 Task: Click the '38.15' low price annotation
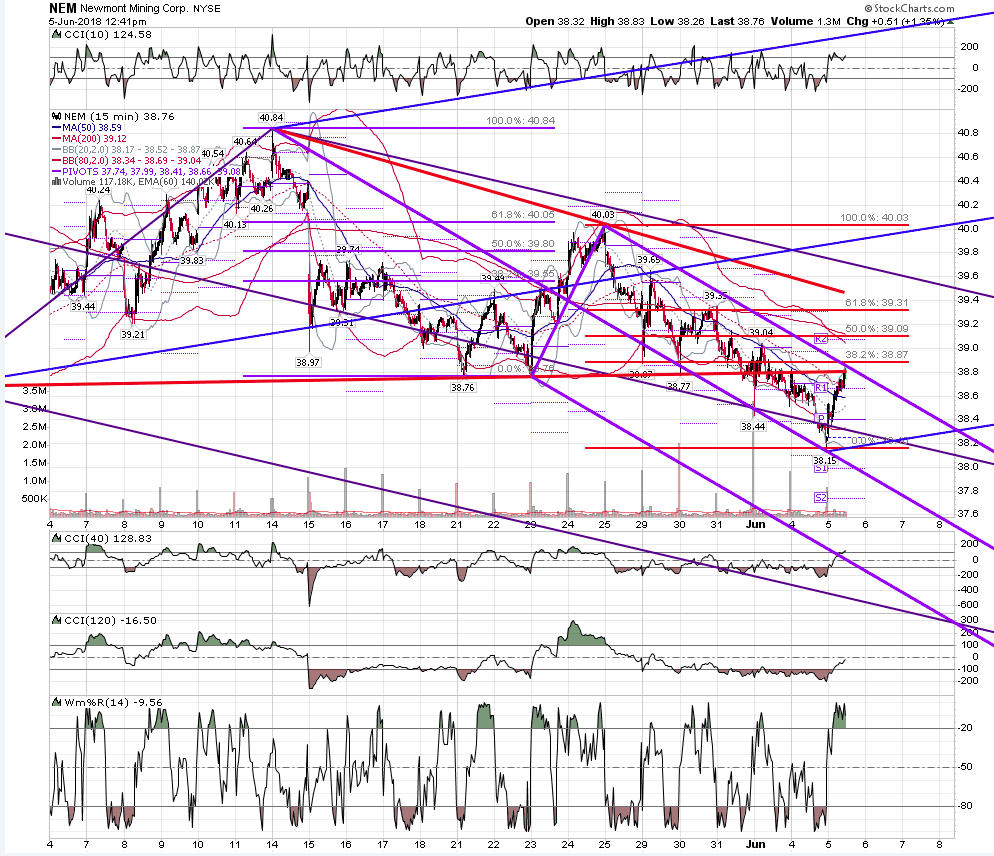click(825, 460)
